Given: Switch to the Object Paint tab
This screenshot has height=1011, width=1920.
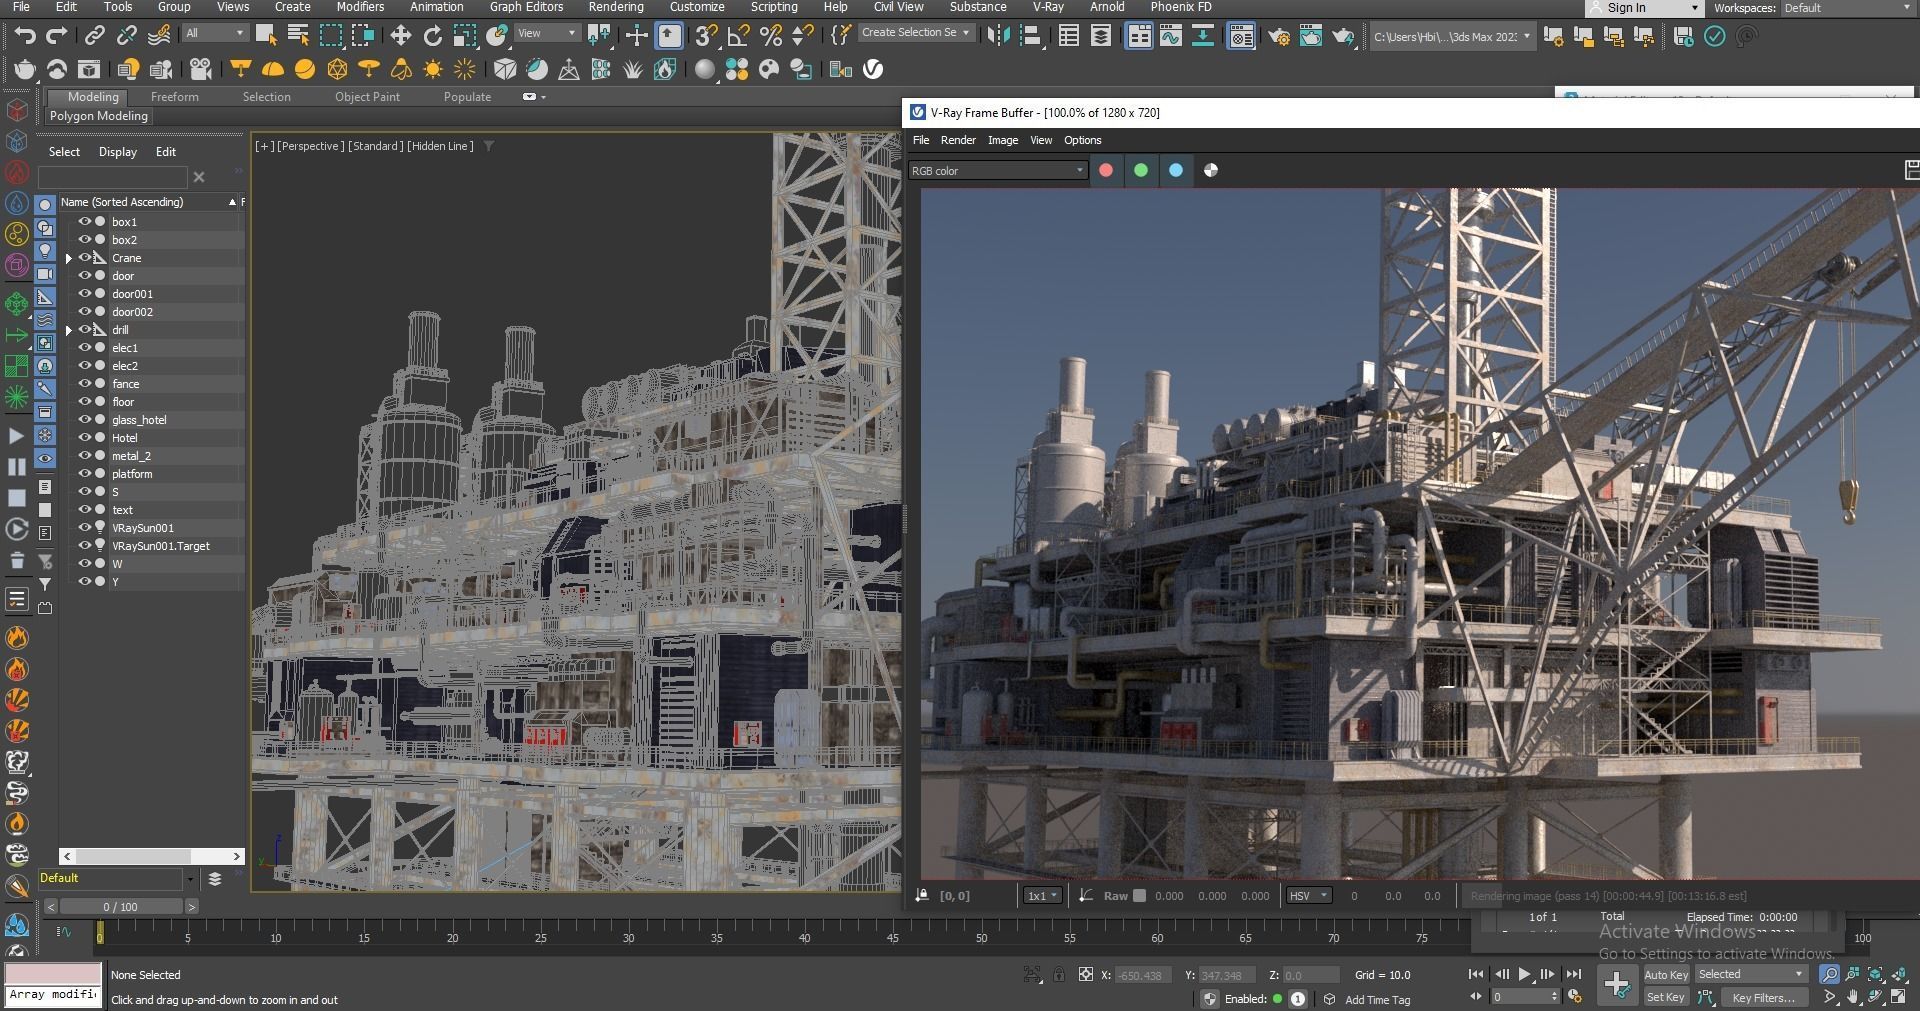Looking at the screenshot, I should pos(367,97).
